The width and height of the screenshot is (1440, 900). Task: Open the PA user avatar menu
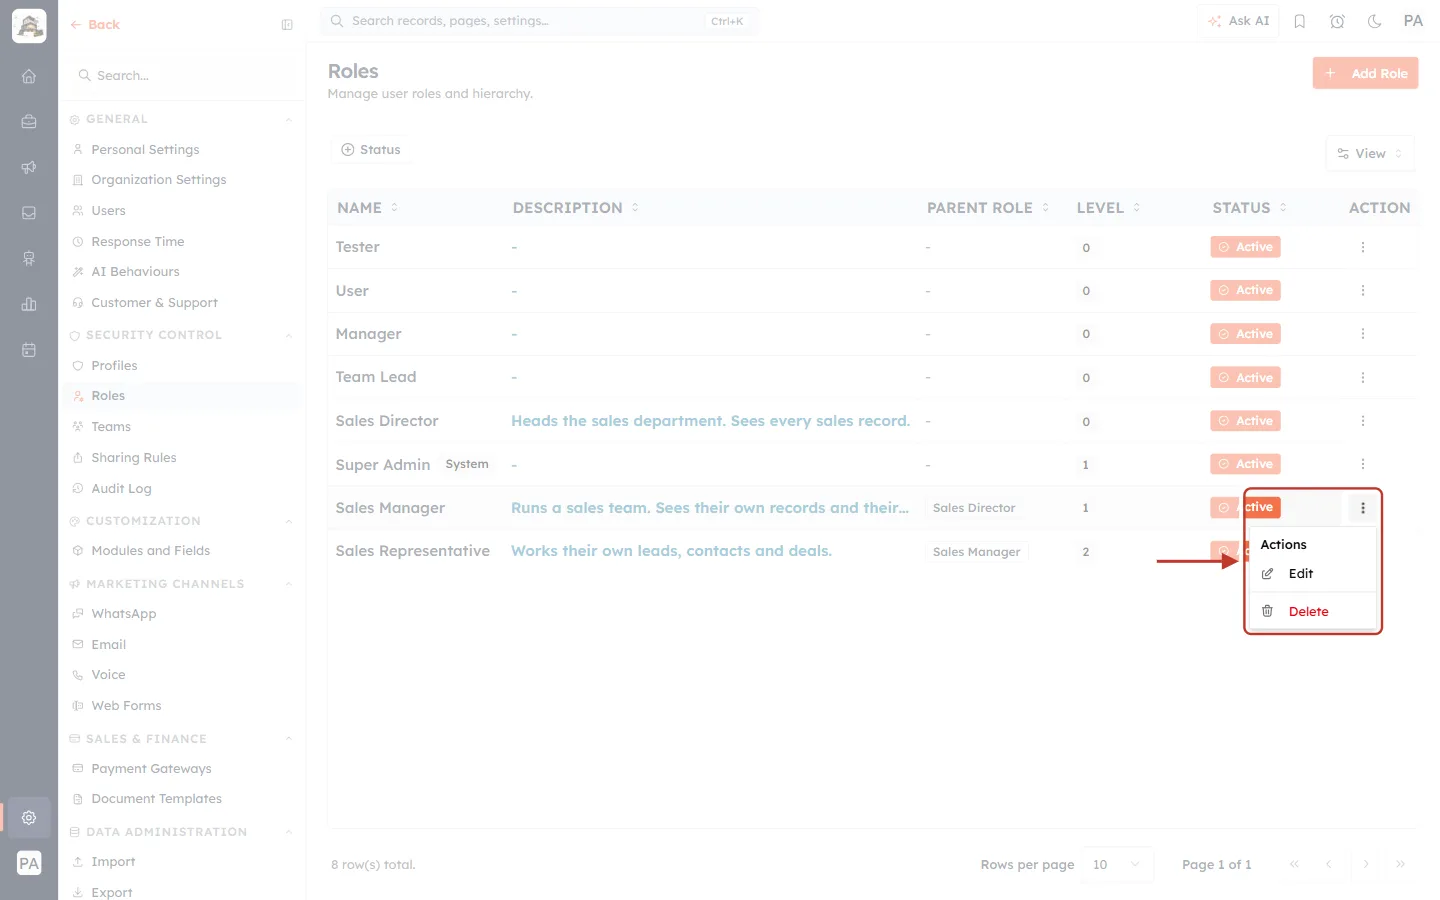pyautogui.click(x=1413, y=21)
